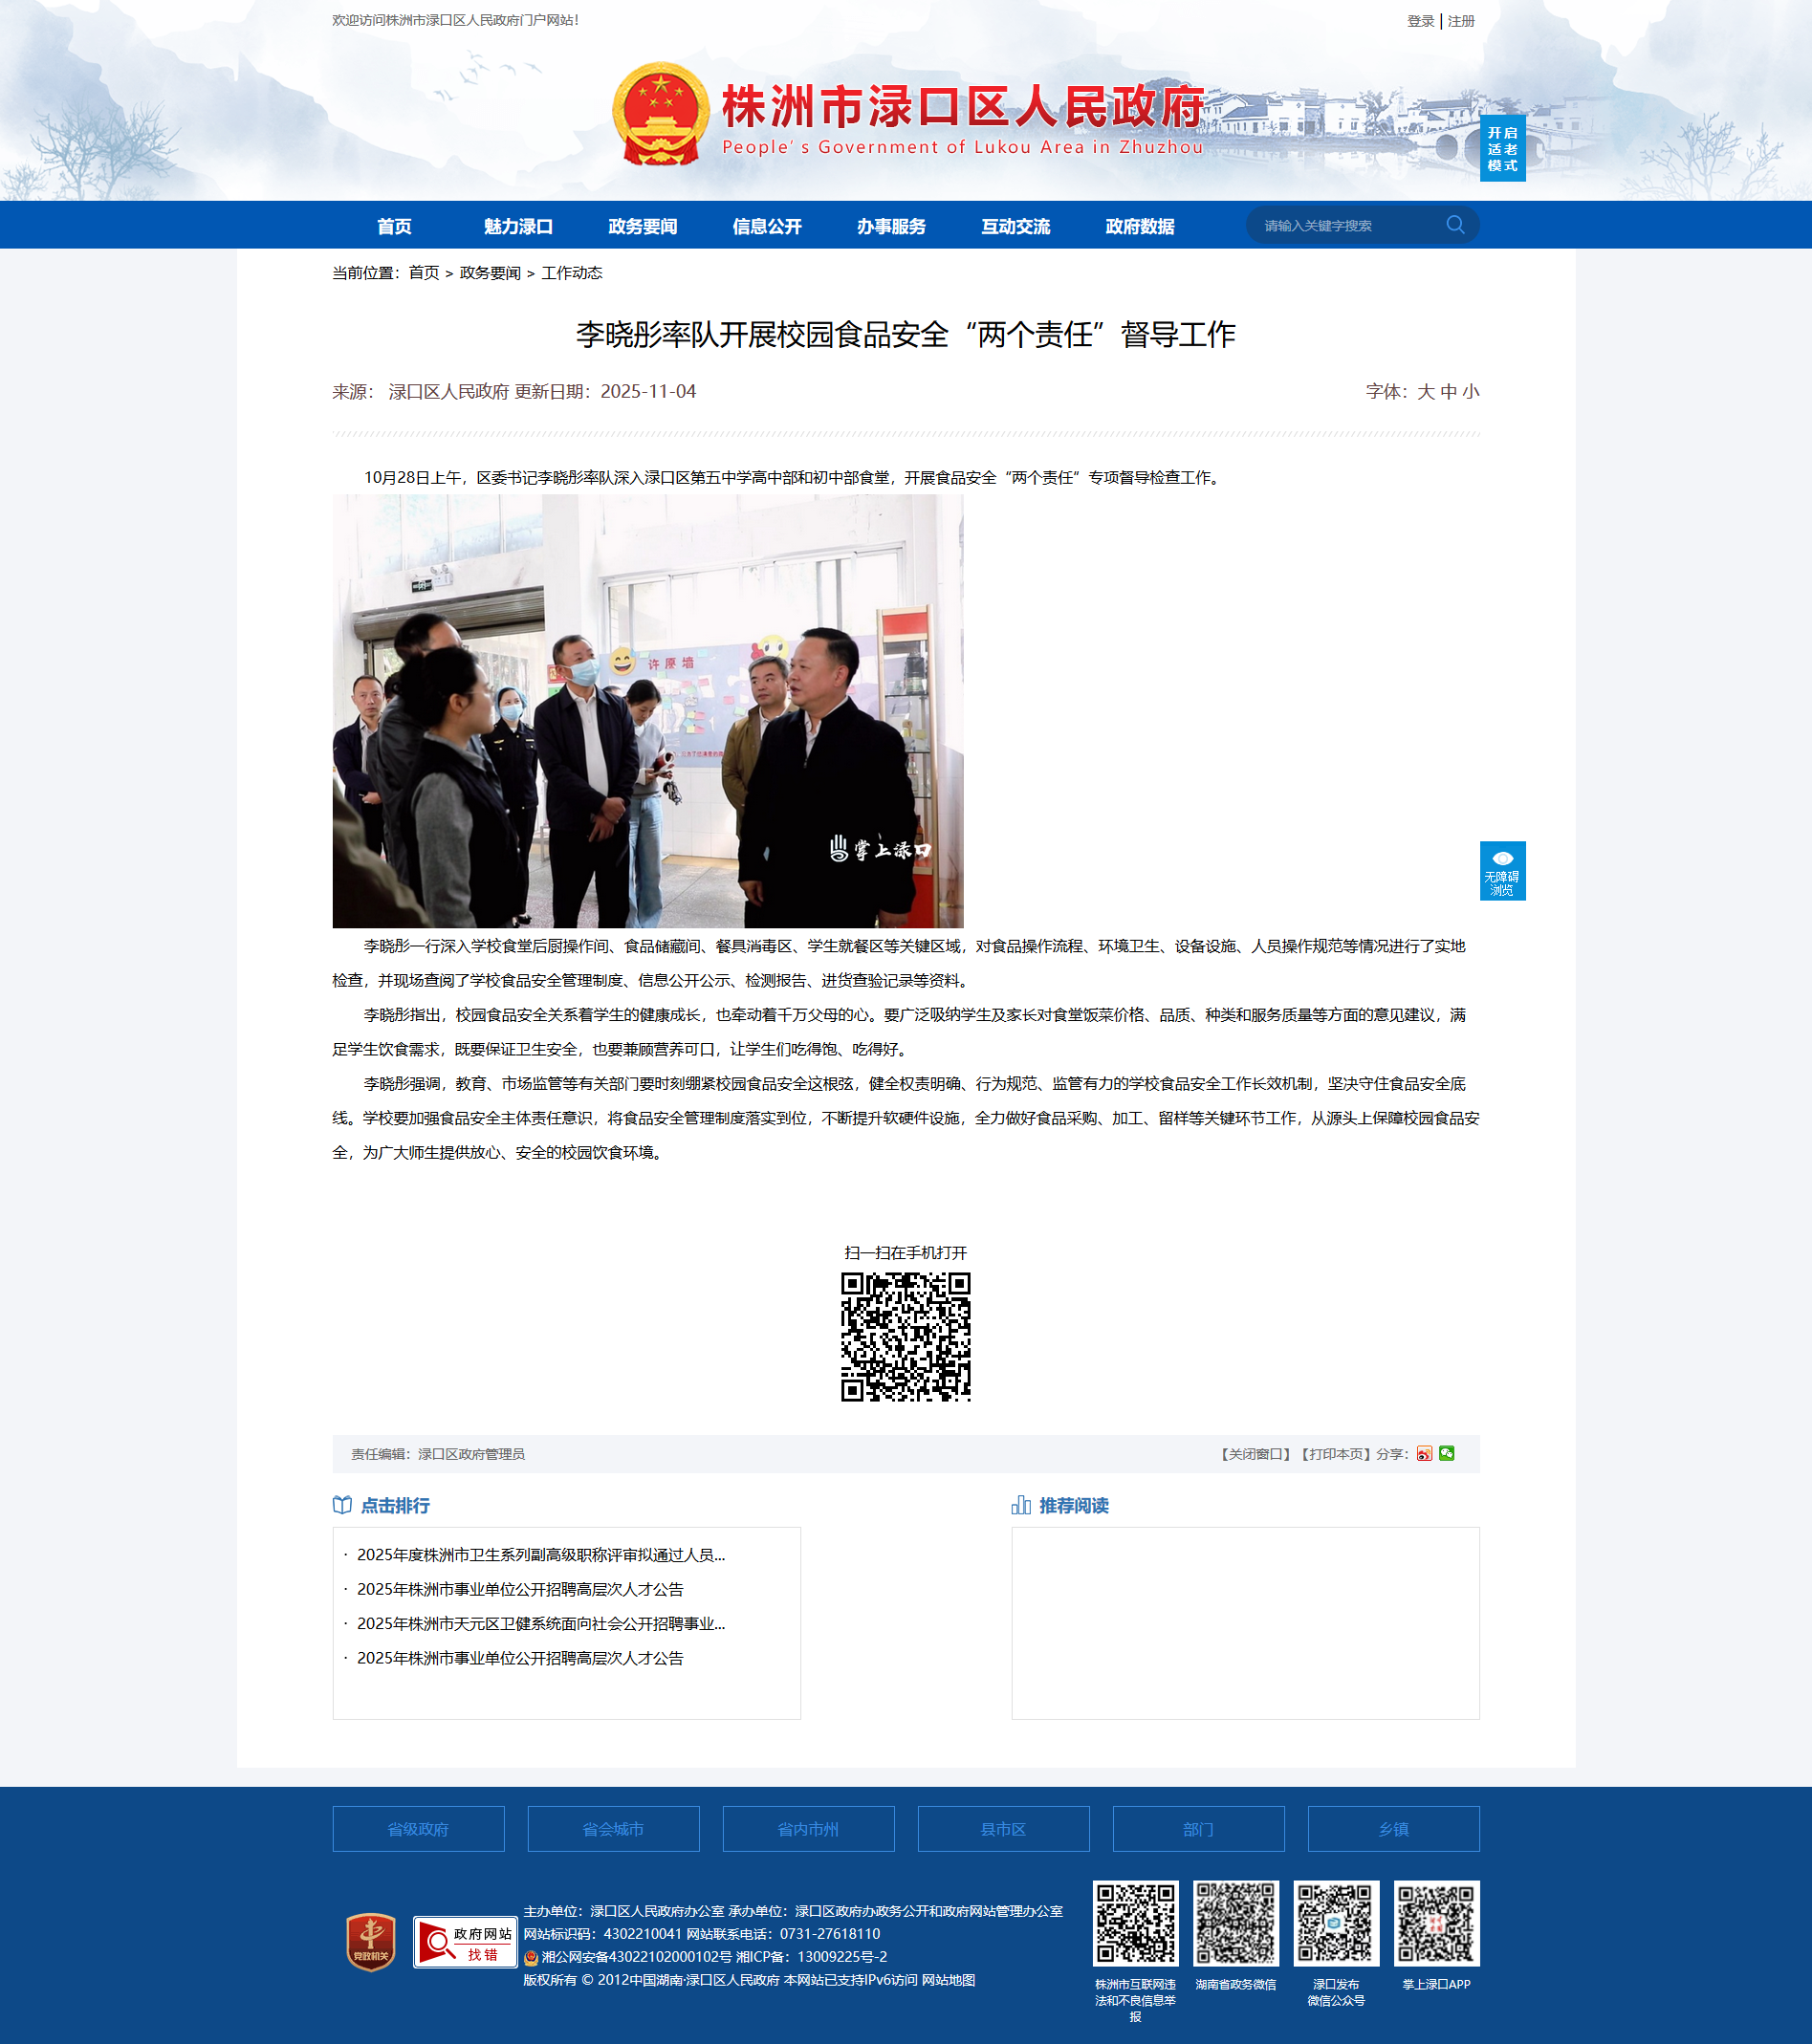Screen dimensions: 1812x2044
Task: Toggle 无障碍浏览 accessibility browsing
Action: 1502,871
